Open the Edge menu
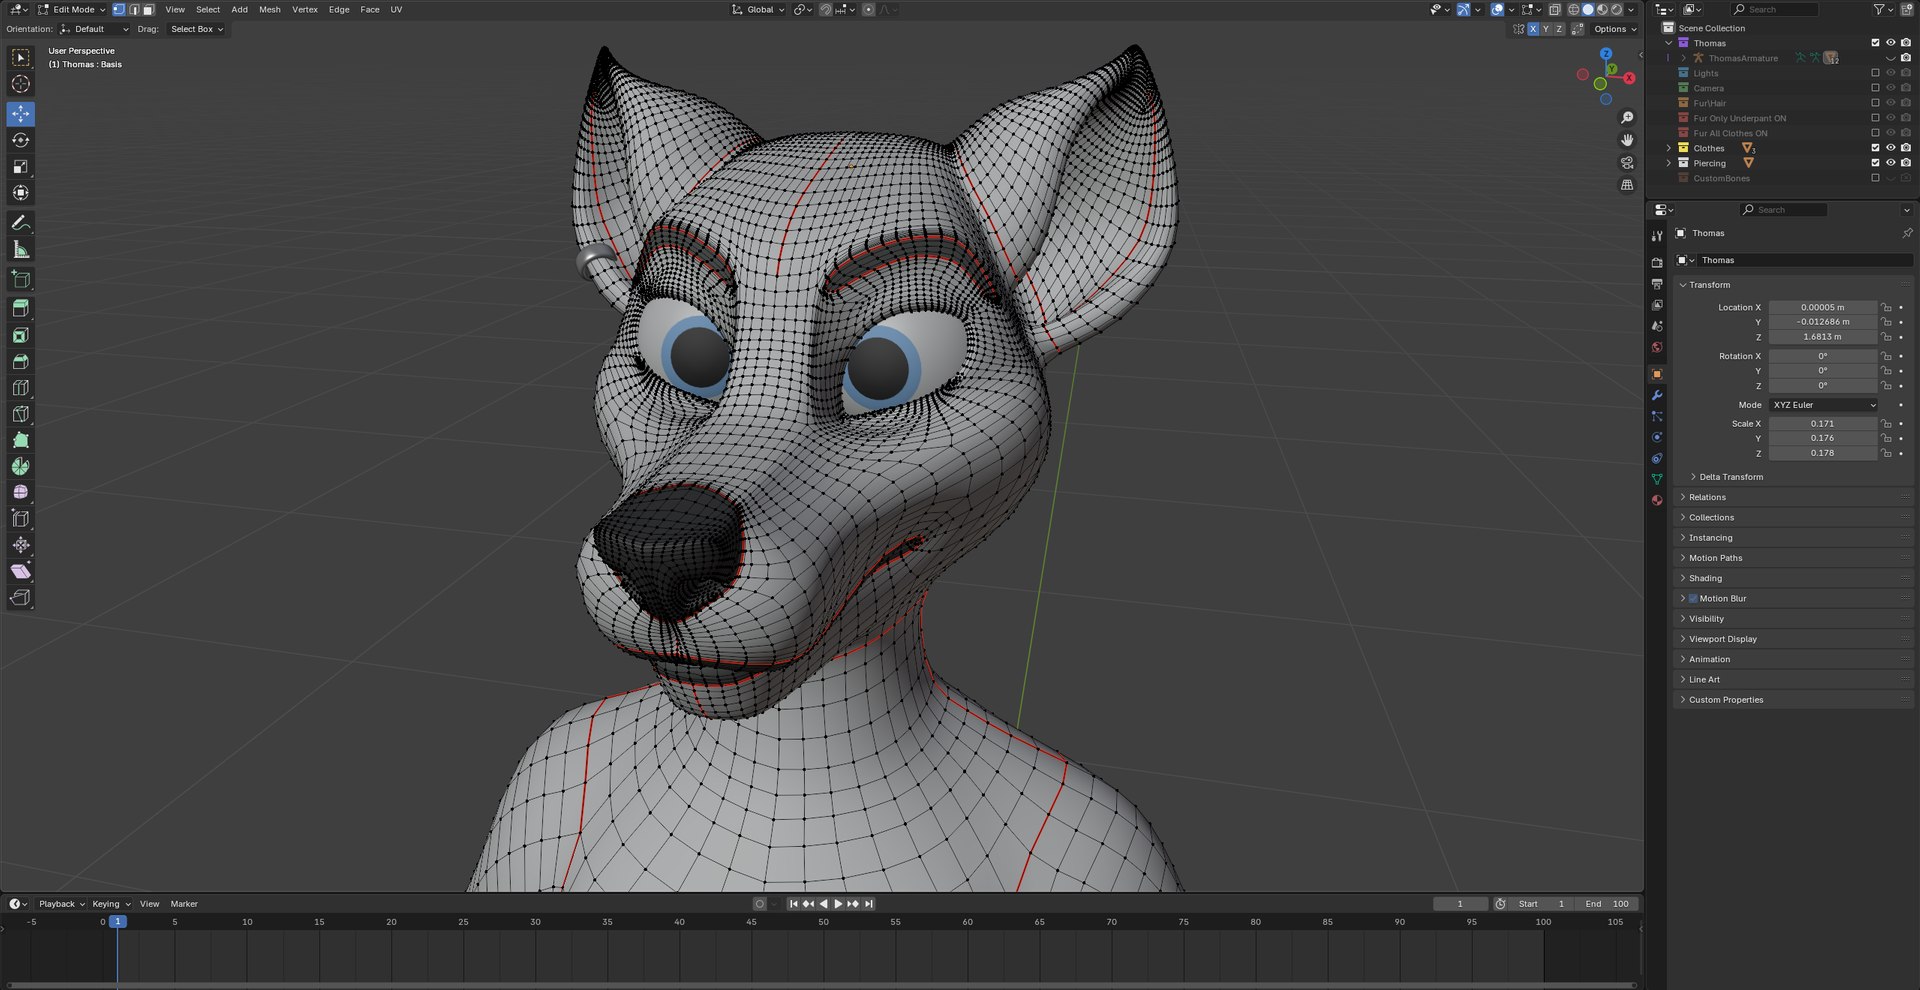Image resolution: width=1920 pixels, height=990 pixels. (339, 9)
